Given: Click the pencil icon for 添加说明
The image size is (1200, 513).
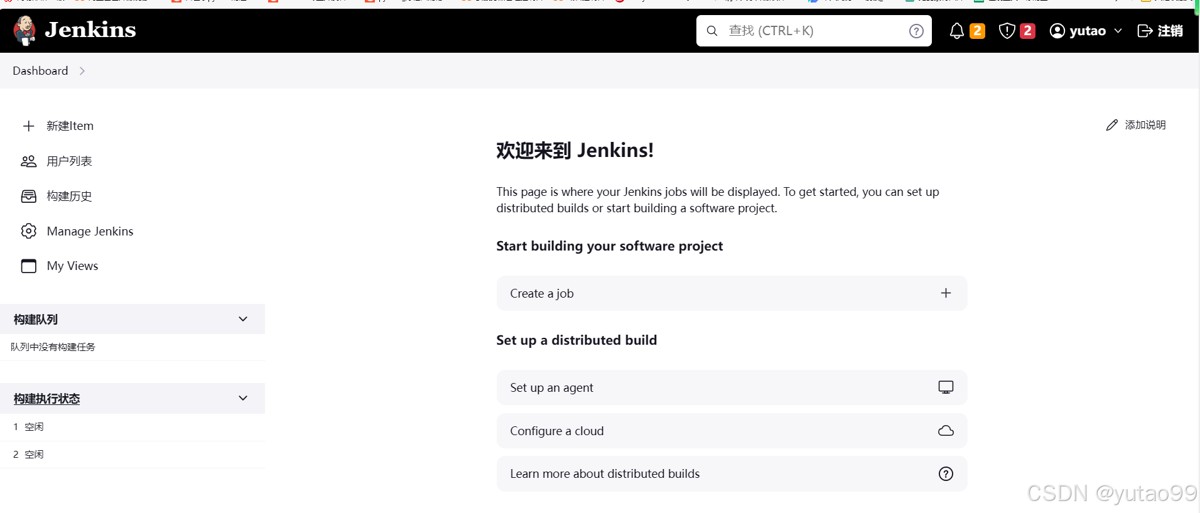Looking at the screenshot, I should click(x=1111, y=125).
